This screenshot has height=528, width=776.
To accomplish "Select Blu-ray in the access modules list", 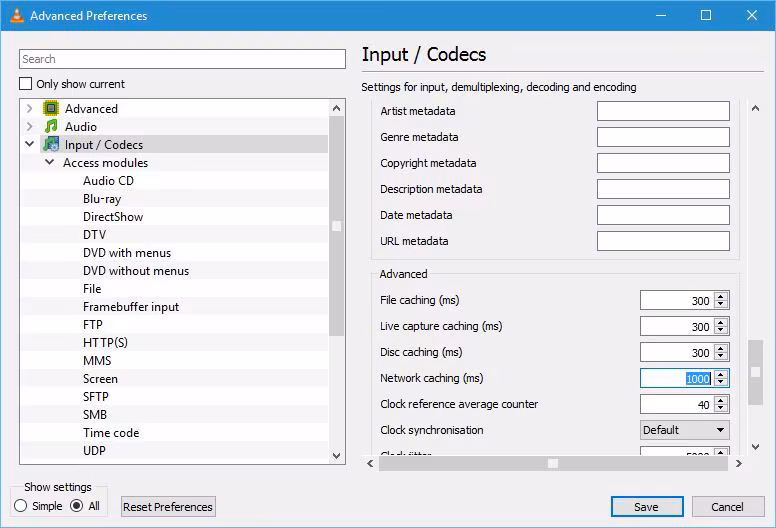I will click(x=102, y=199).
